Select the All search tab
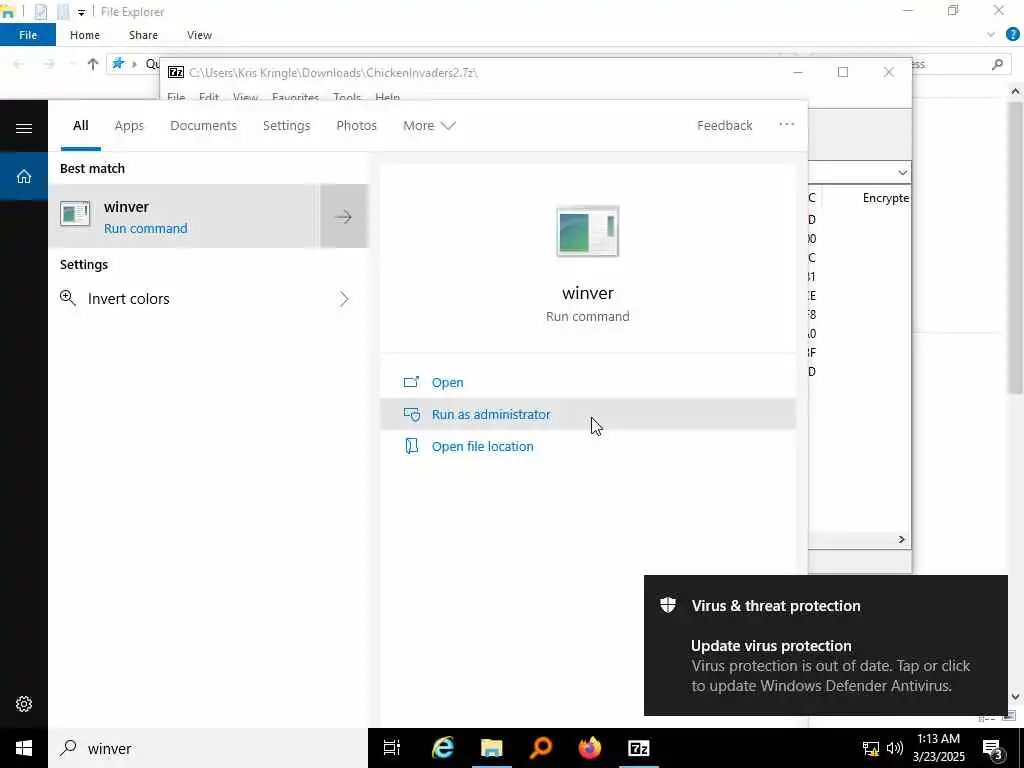Screen dimensions: 1024x768 [x=81, y=125]
